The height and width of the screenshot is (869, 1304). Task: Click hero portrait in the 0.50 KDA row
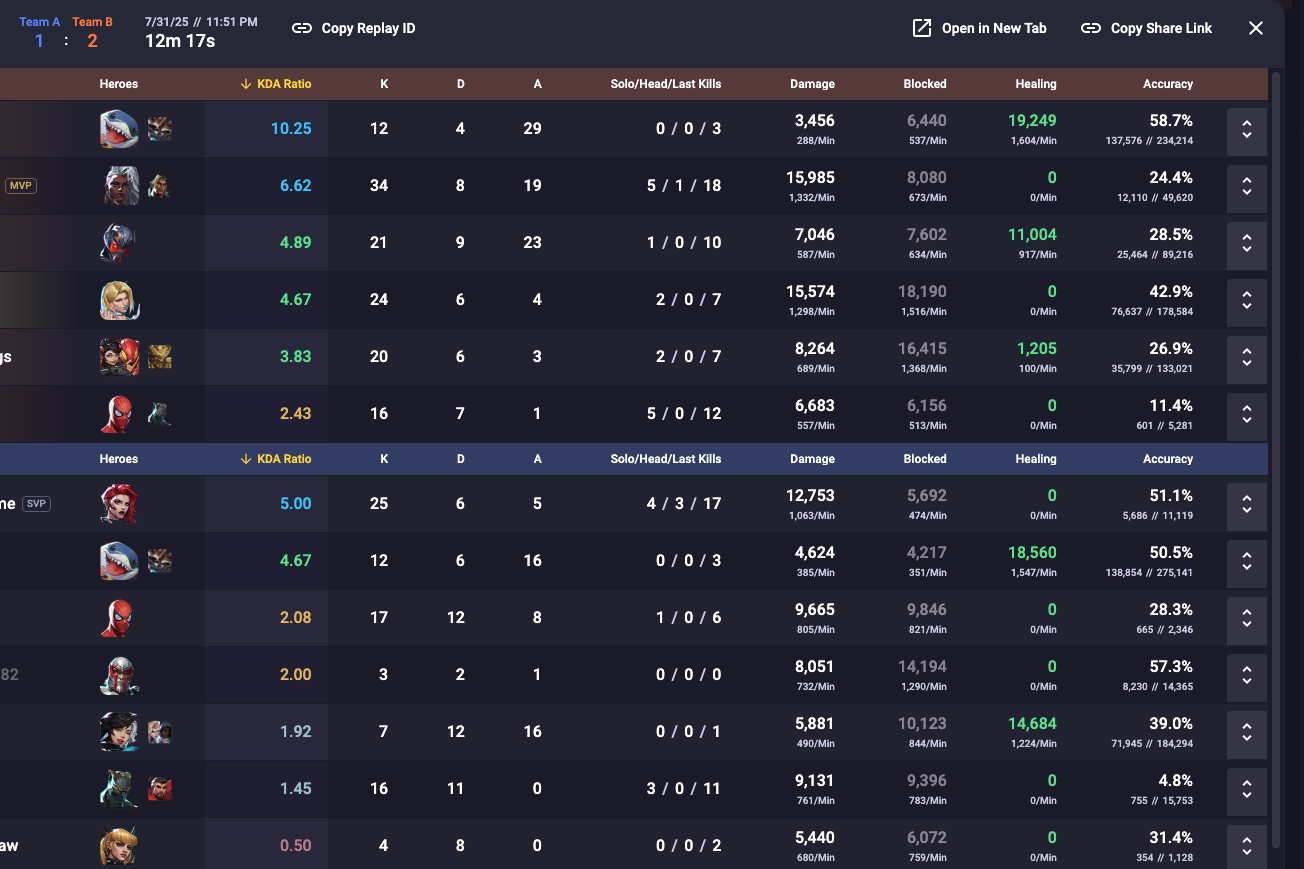click(119, 846)
